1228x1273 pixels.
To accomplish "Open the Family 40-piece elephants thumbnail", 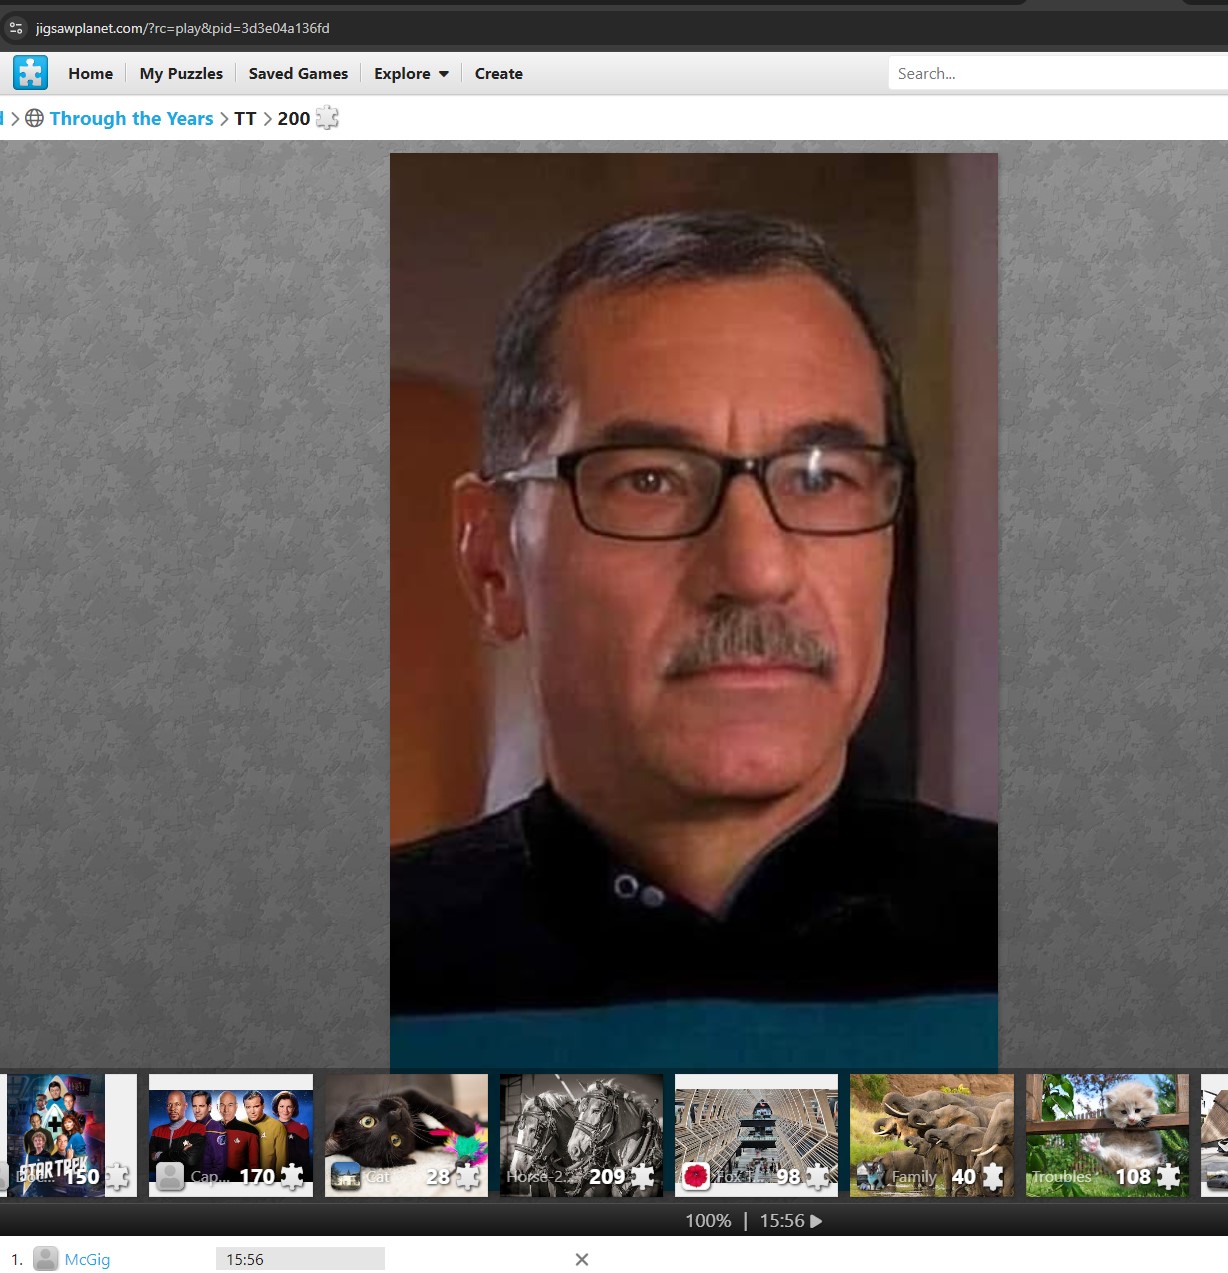I will [932, 1135].
